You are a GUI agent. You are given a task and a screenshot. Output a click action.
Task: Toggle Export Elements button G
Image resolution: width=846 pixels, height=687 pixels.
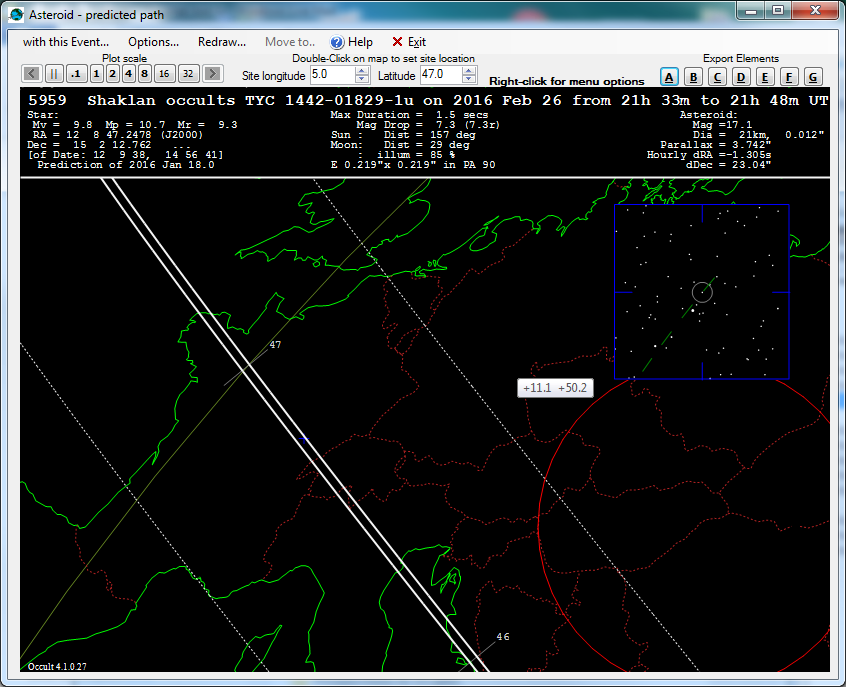click(x=813, y=77)
